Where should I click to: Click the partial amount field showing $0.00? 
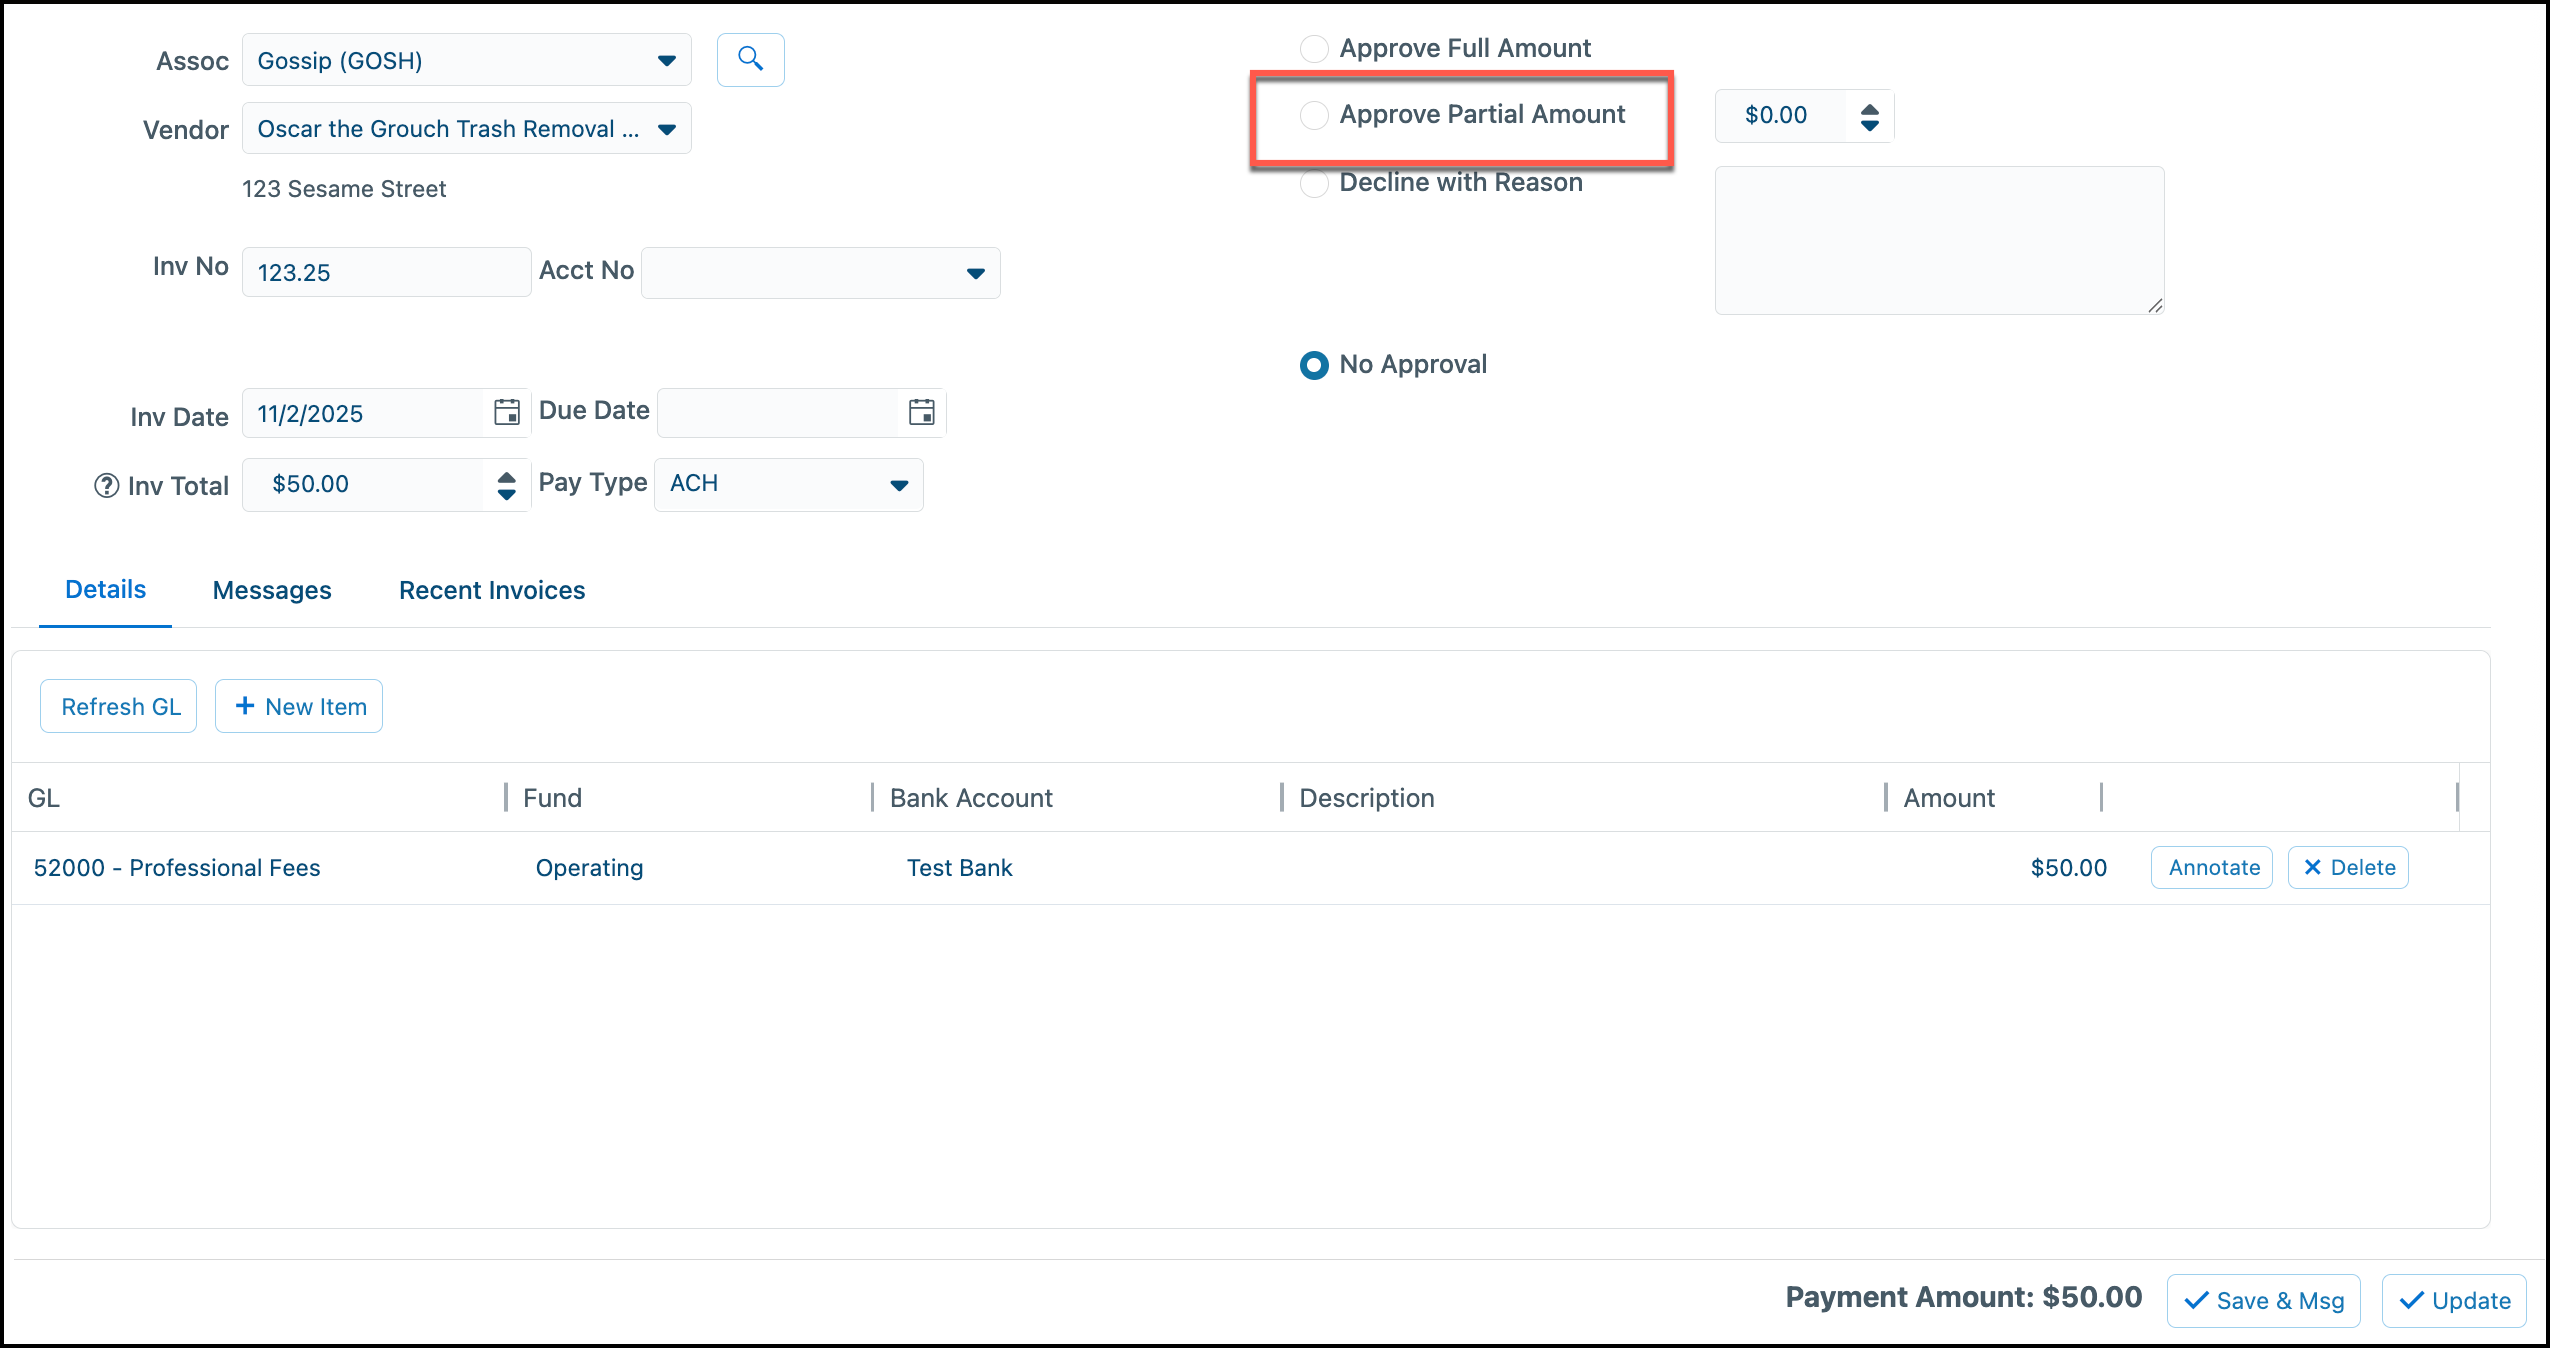pos(1782,116)
